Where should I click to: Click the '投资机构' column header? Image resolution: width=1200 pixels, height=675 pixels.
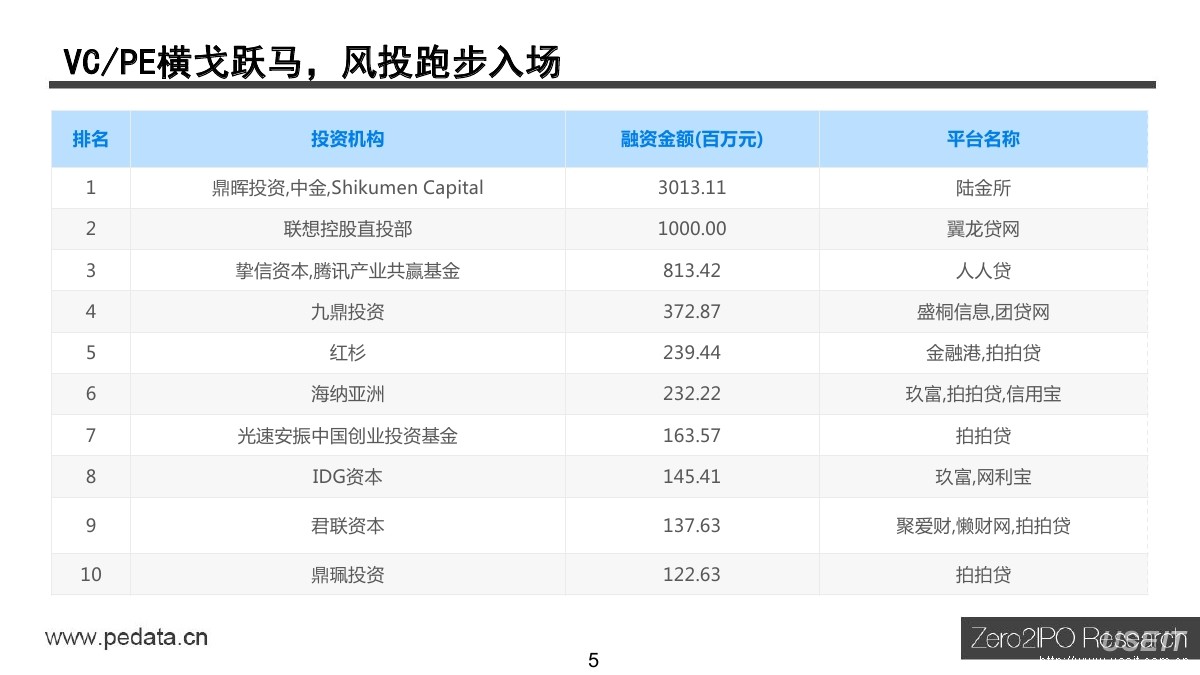point(347,139)
